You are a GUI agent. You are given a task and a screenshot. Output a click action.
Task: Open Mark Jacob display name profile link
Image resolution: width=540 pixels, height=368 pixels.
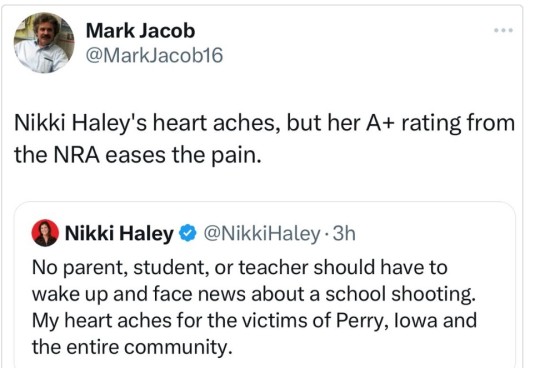(141, 31)
